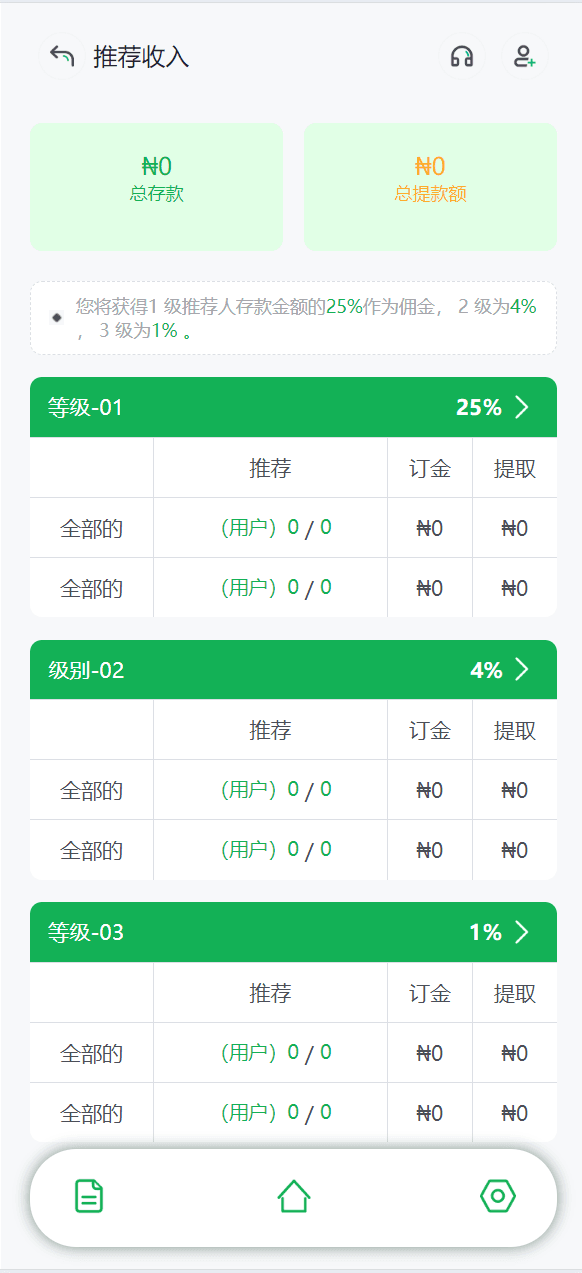Open settings hexagon icon in bottom bar
Image resolution: width=582 pixels, height=1273 pixels.
click(x=498, y=1196)
